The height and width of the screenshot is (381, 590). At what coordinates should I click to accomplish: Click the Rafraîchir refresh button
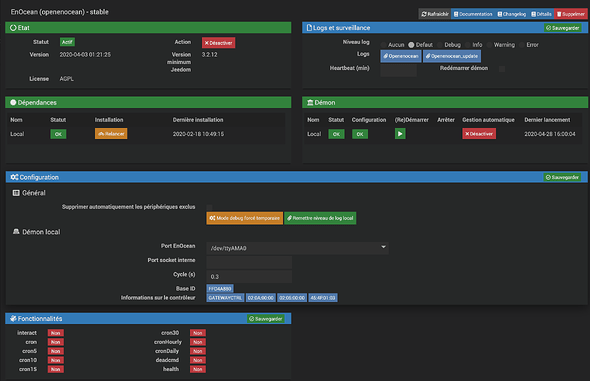(x=435, y=14)
